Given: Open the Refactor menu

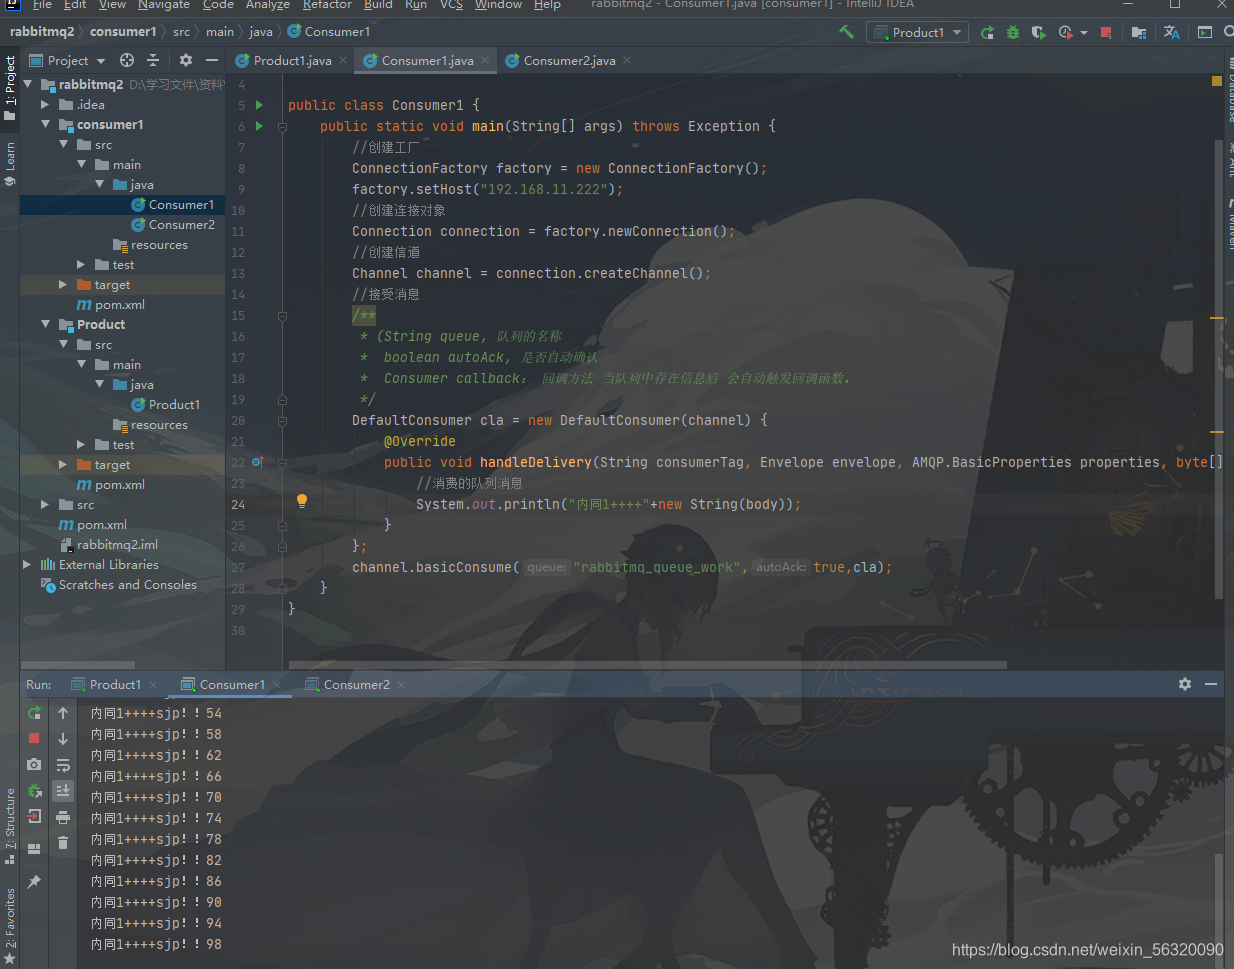Looking at the screenshot, I should click(327, 5).
